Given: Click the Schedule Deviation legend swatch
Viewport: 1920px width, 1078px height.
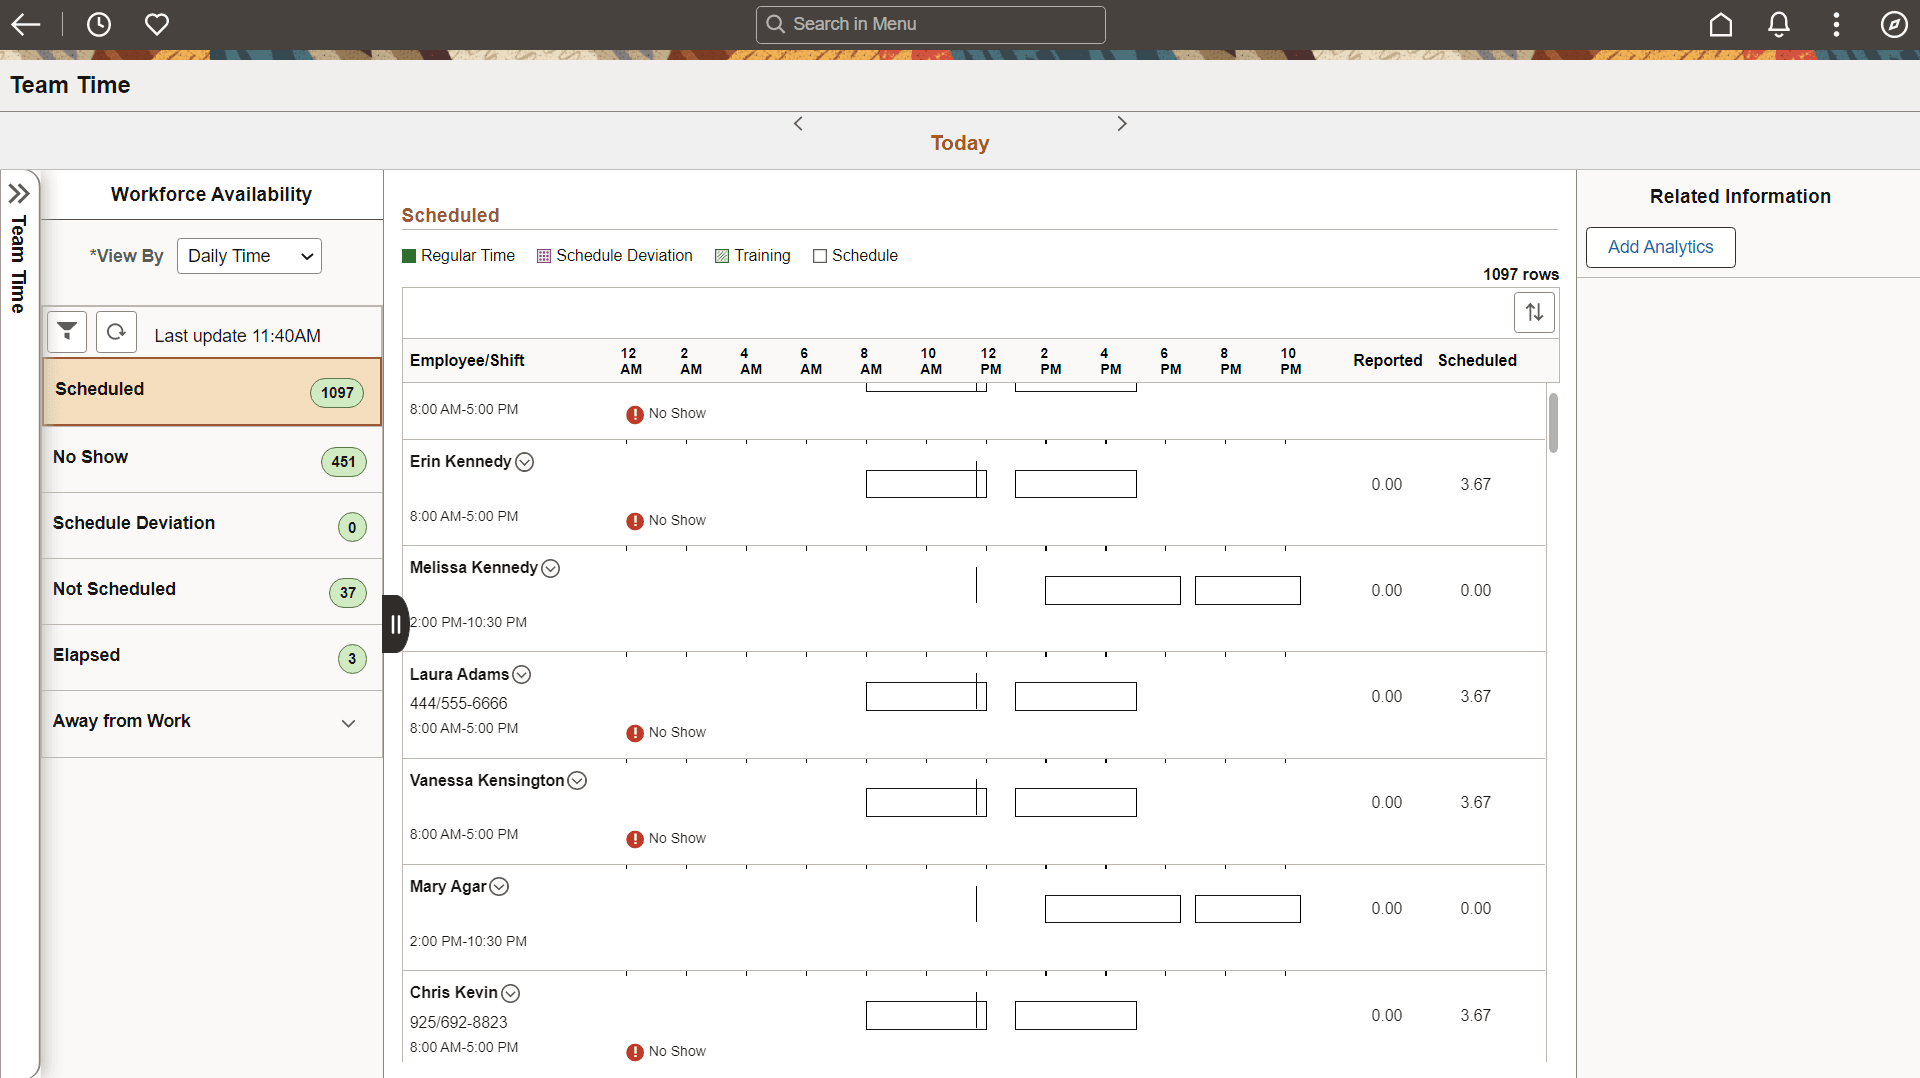Looking at the screenshot, I should point(544,256).
